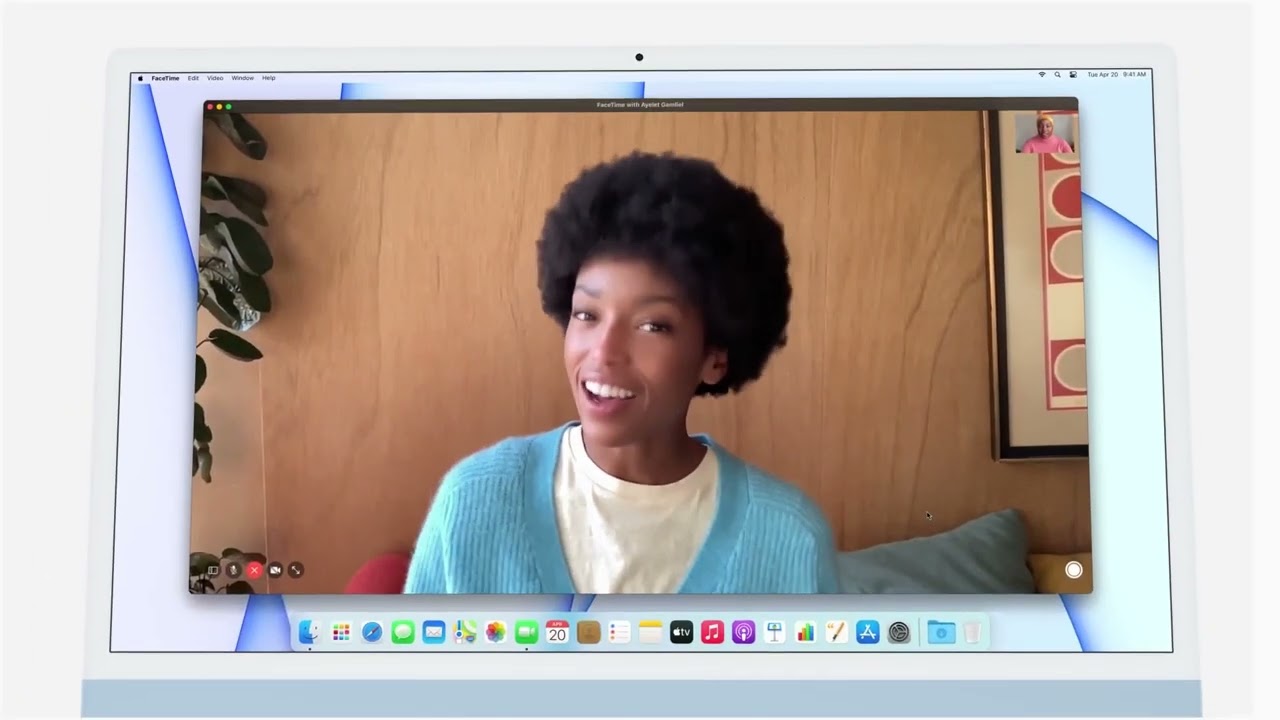Open the FaceTime menu in the menu bar
This screenshot has height=720, width=1280.
[165, 78]
